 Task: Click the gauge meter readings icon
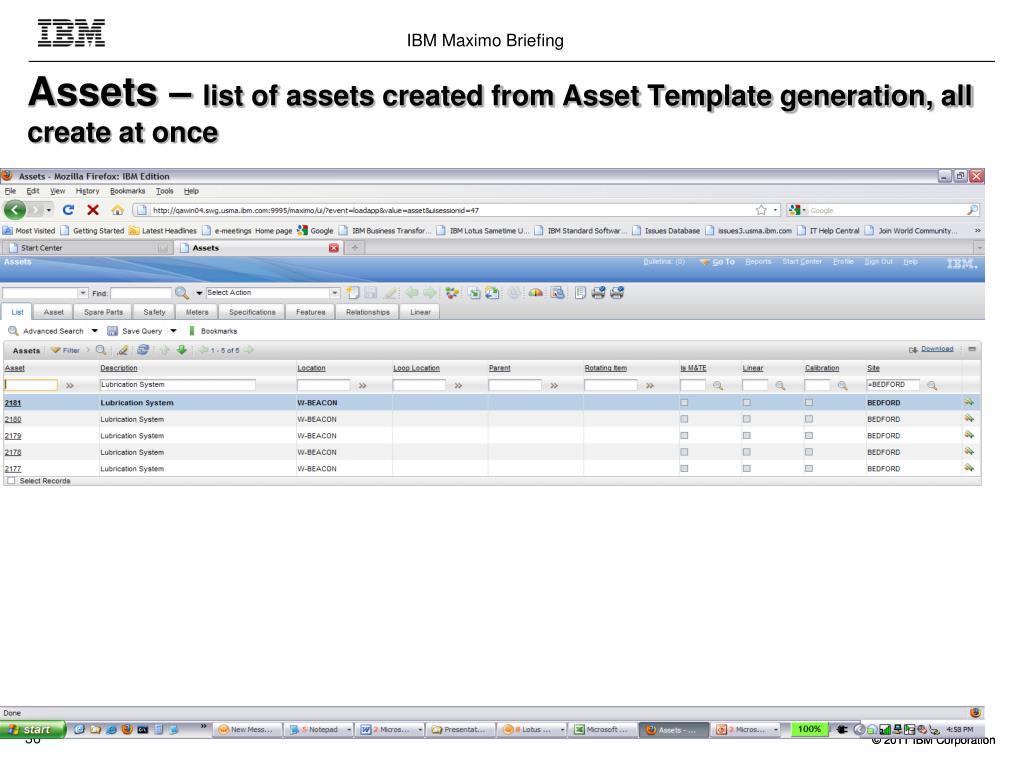[536, 293]
